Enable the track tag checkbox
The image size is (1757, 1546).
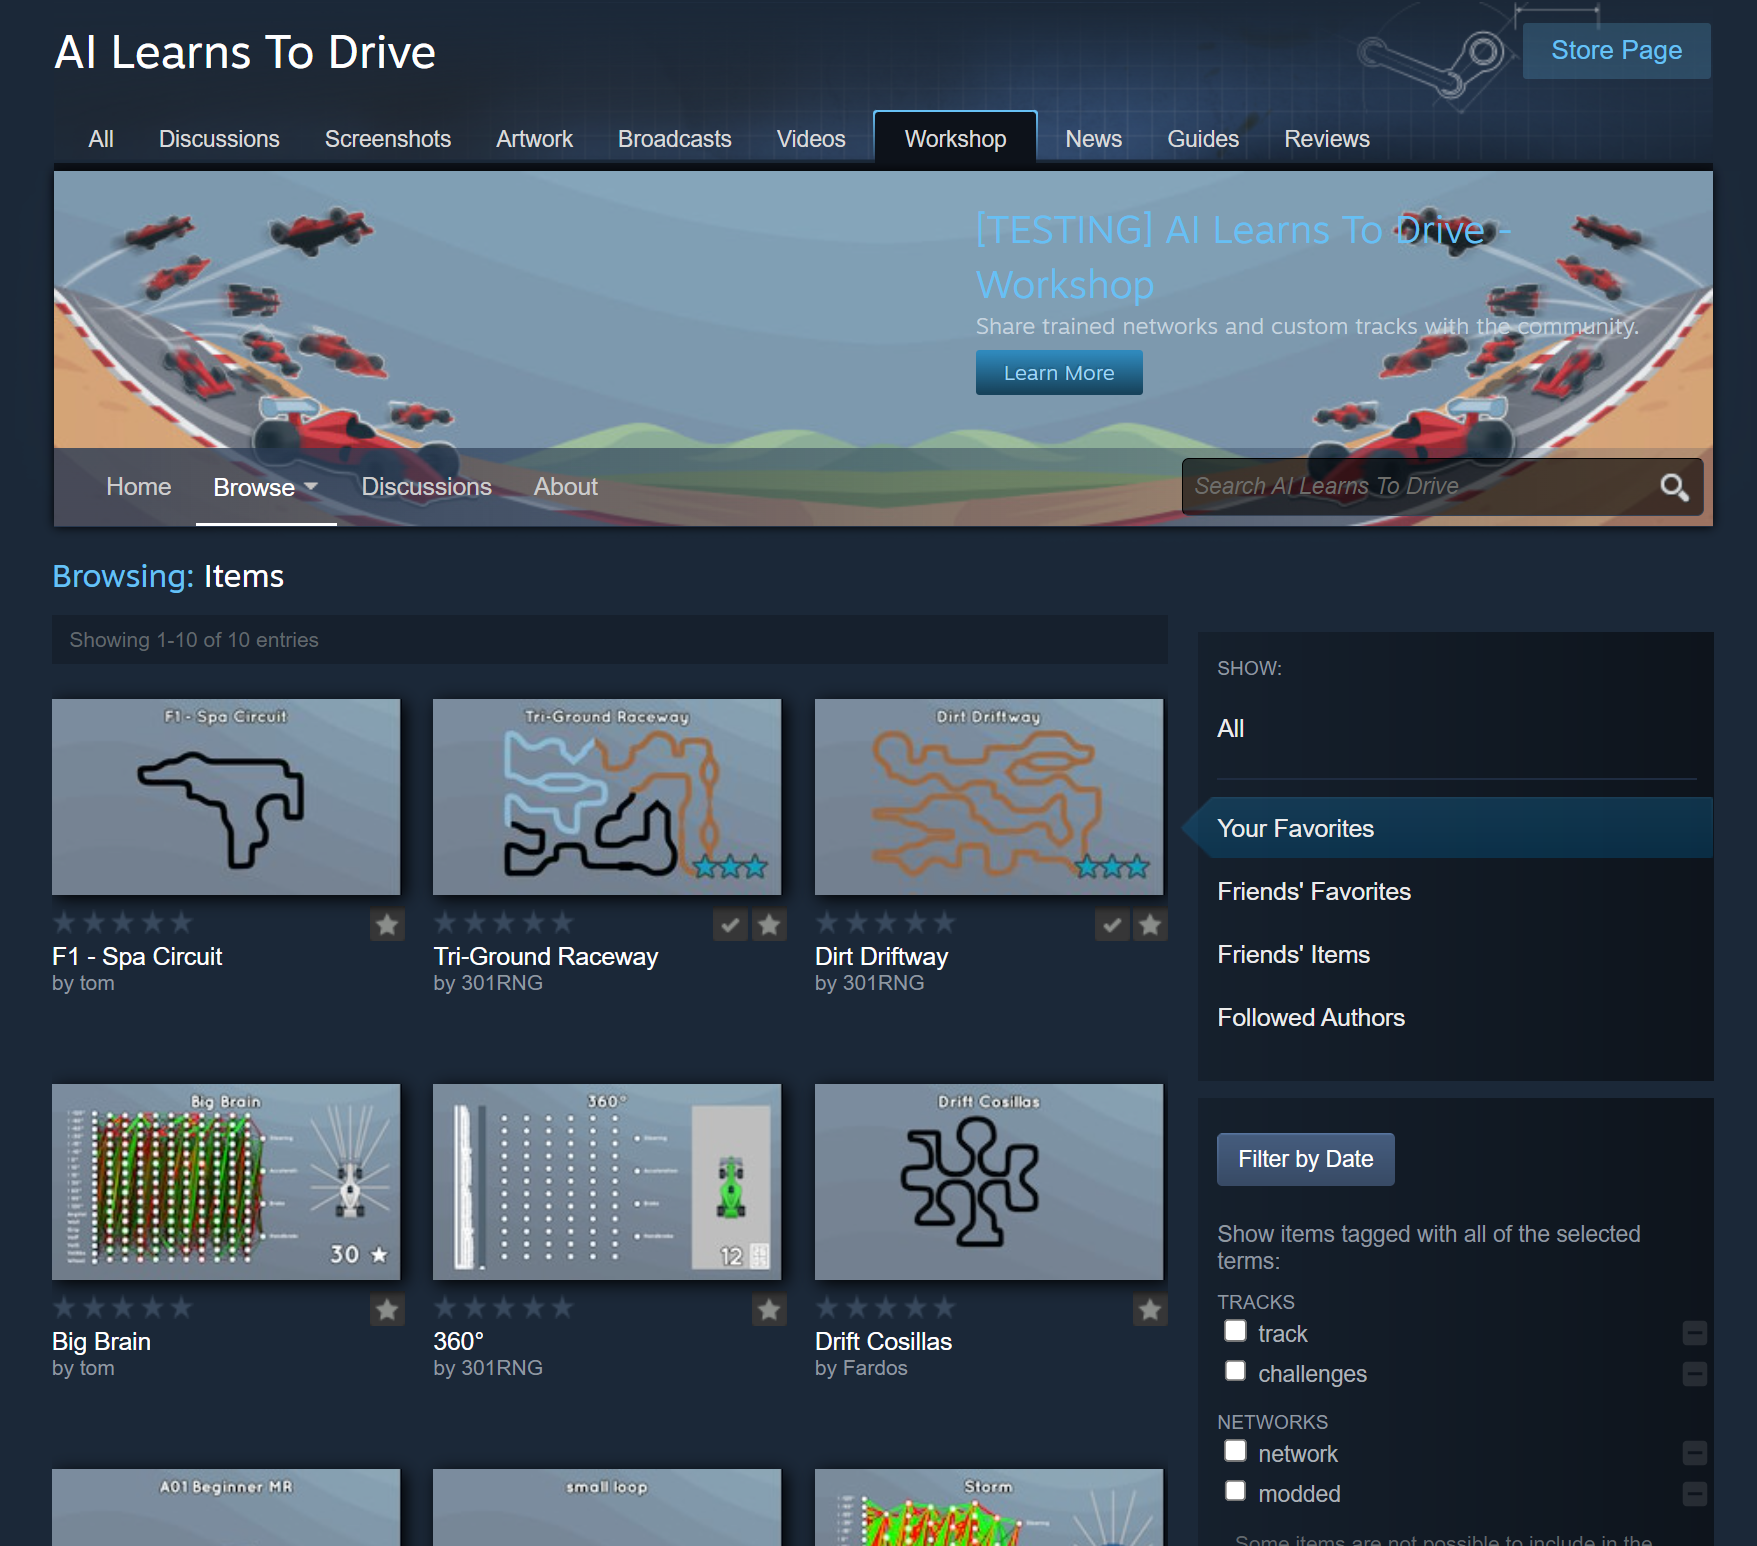point(1236,1331)
